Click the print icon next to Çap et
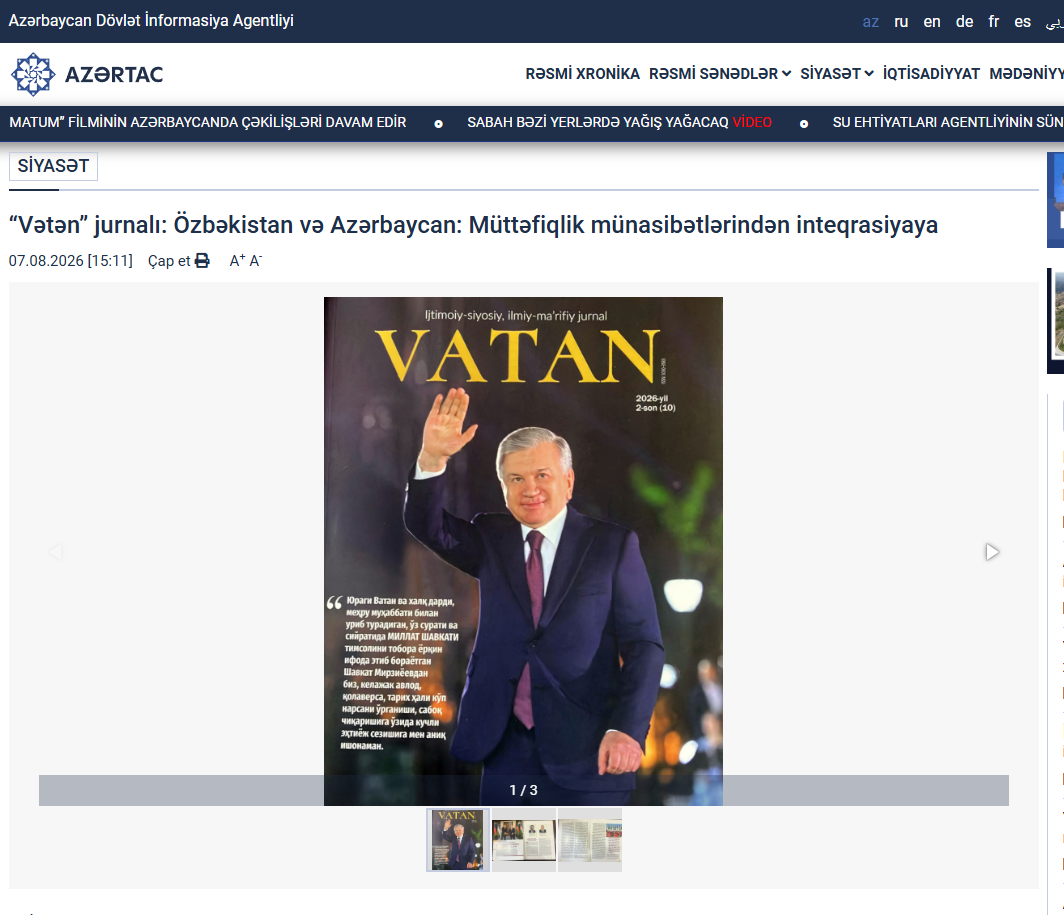 pos(202,261)
